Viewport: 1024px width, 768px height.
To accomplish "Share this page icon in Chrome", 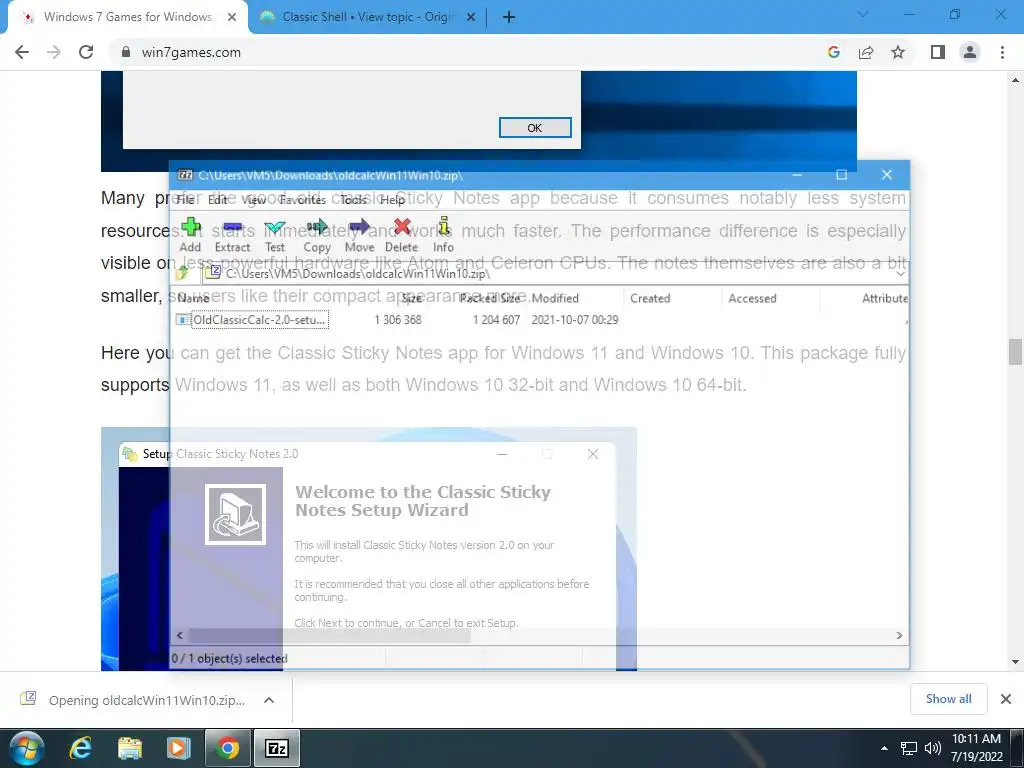I will tap(866, 52).
